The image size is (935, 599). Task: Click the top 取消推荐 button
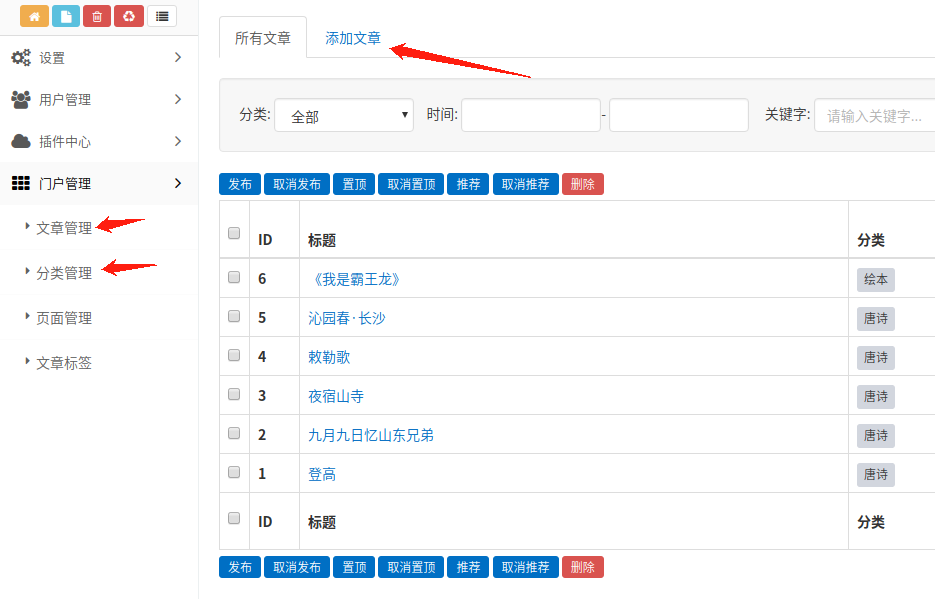pyautogui.click(x=525, y=184)
